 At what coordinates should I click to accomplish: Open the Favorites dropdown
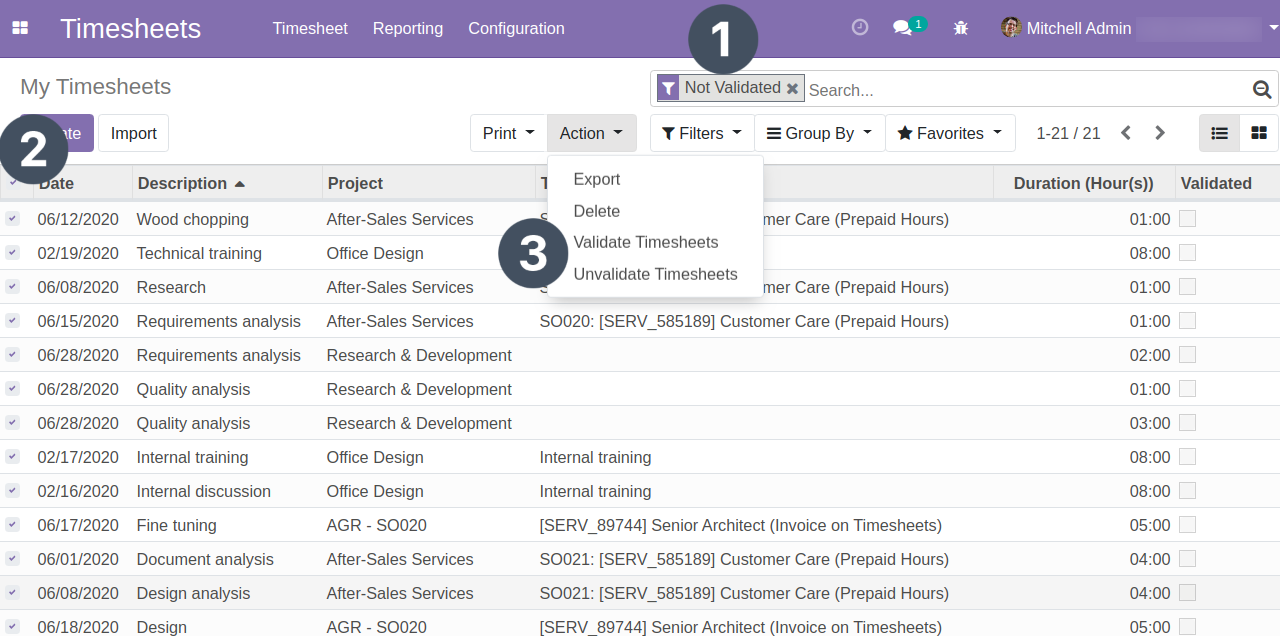coord(950,133)
